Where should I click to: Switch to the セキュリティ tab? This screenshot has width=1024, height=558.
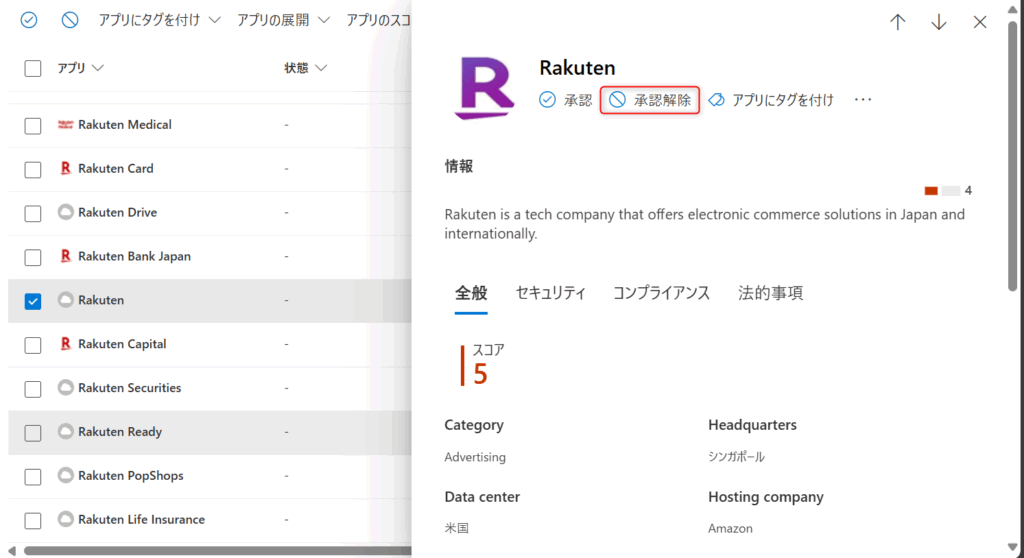tap(551, 293)
